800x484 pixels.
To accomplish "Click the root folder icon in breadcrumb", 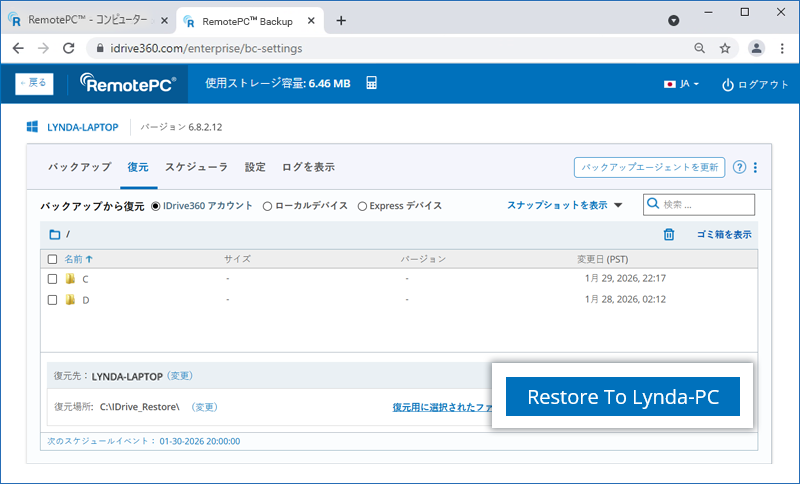I will (55, 235).
